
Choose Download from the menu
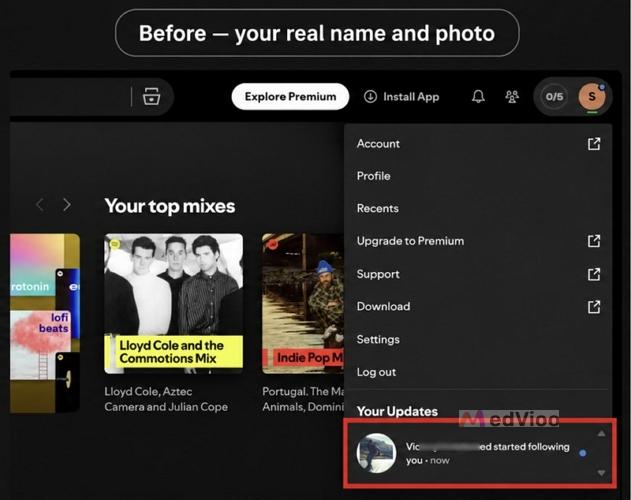pos(478,307)
